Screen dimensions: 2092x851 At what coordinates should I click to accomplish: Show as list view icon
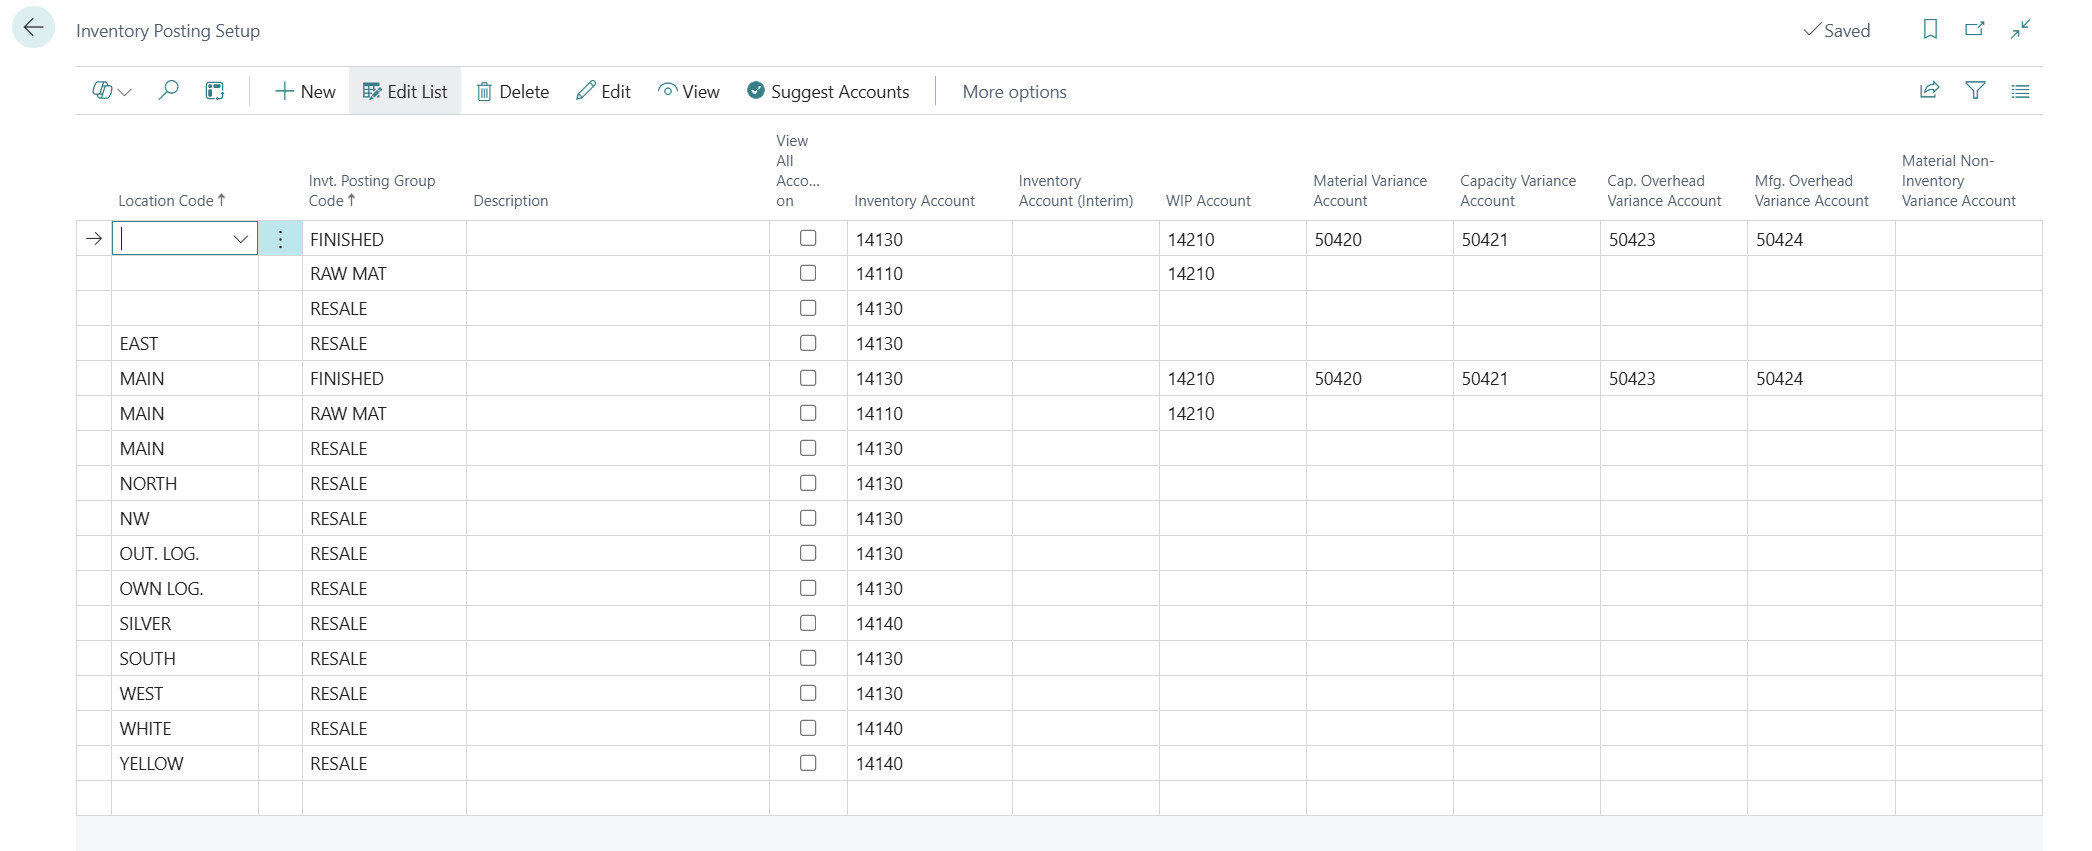pyautogui.click(x=2021, y=91)
